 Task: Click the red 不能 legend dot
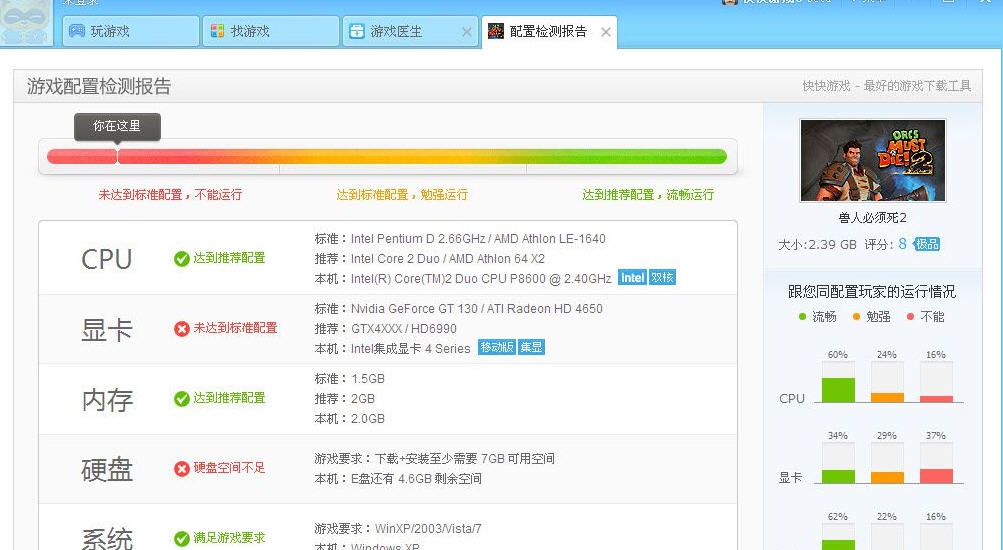tap(910, 317)
